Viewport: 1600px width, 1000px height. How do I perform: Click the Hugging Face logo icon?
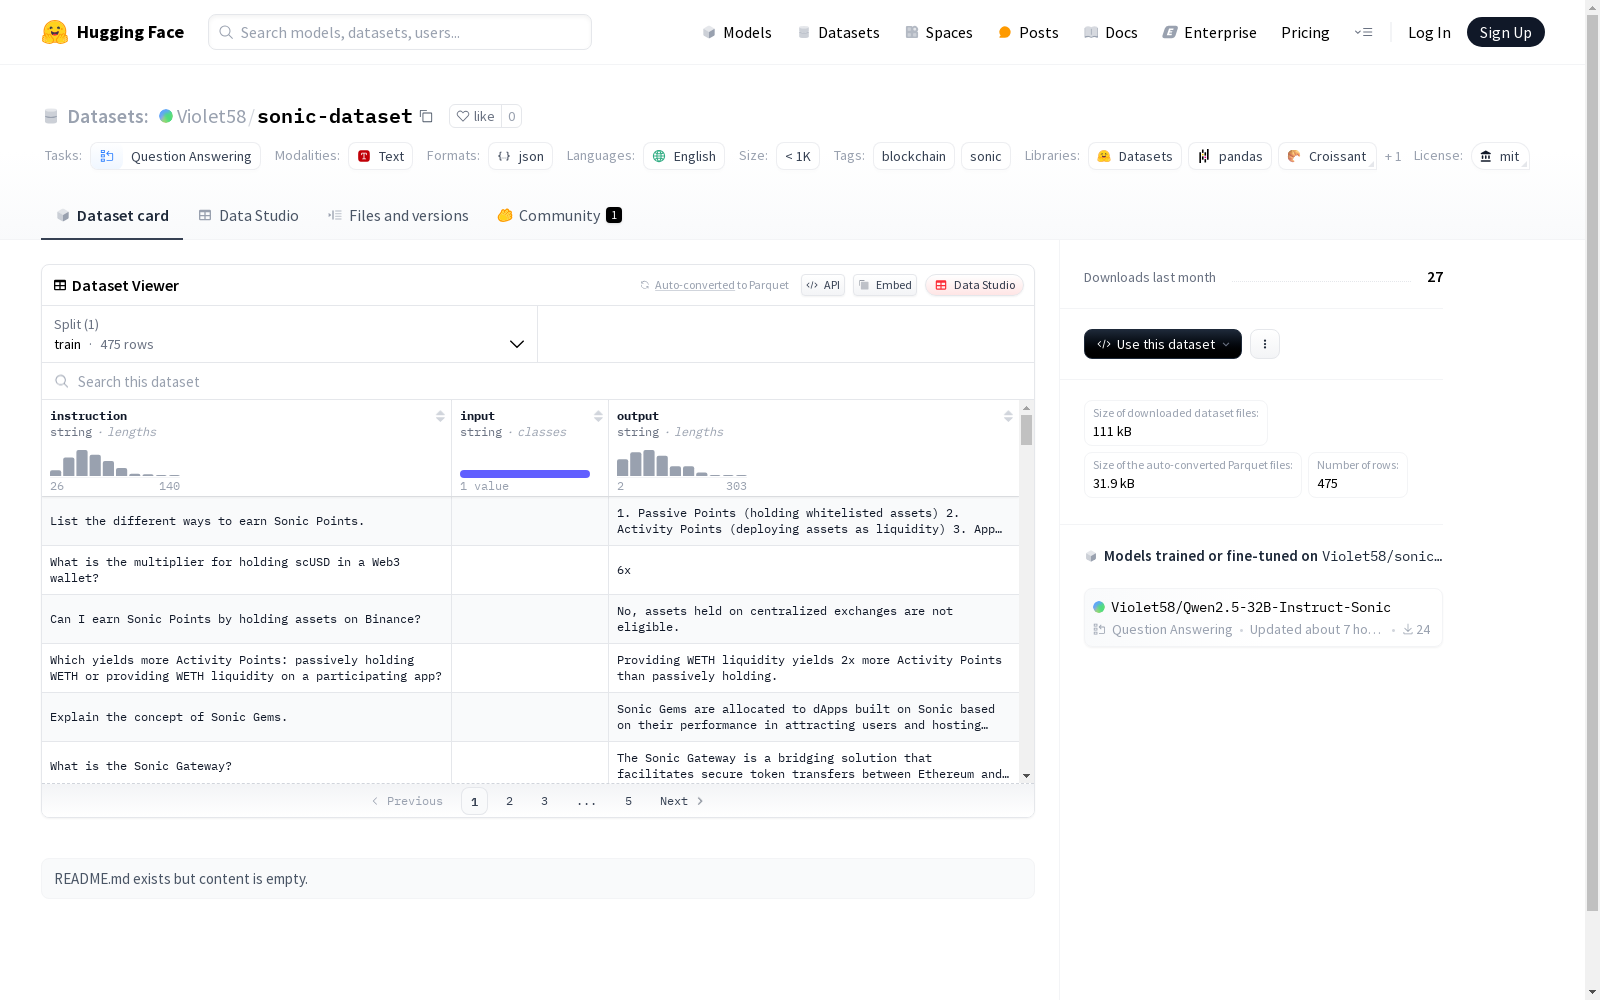(x=55, y=32)
